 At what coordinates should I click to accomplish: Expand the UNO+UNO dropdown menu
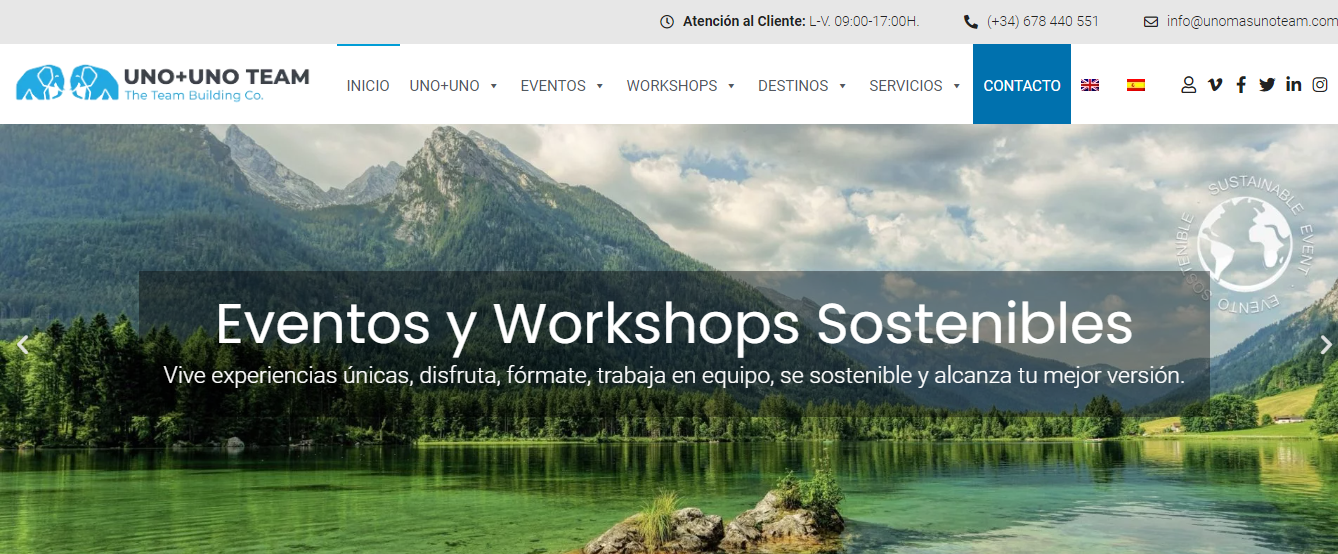coord(454,86)
